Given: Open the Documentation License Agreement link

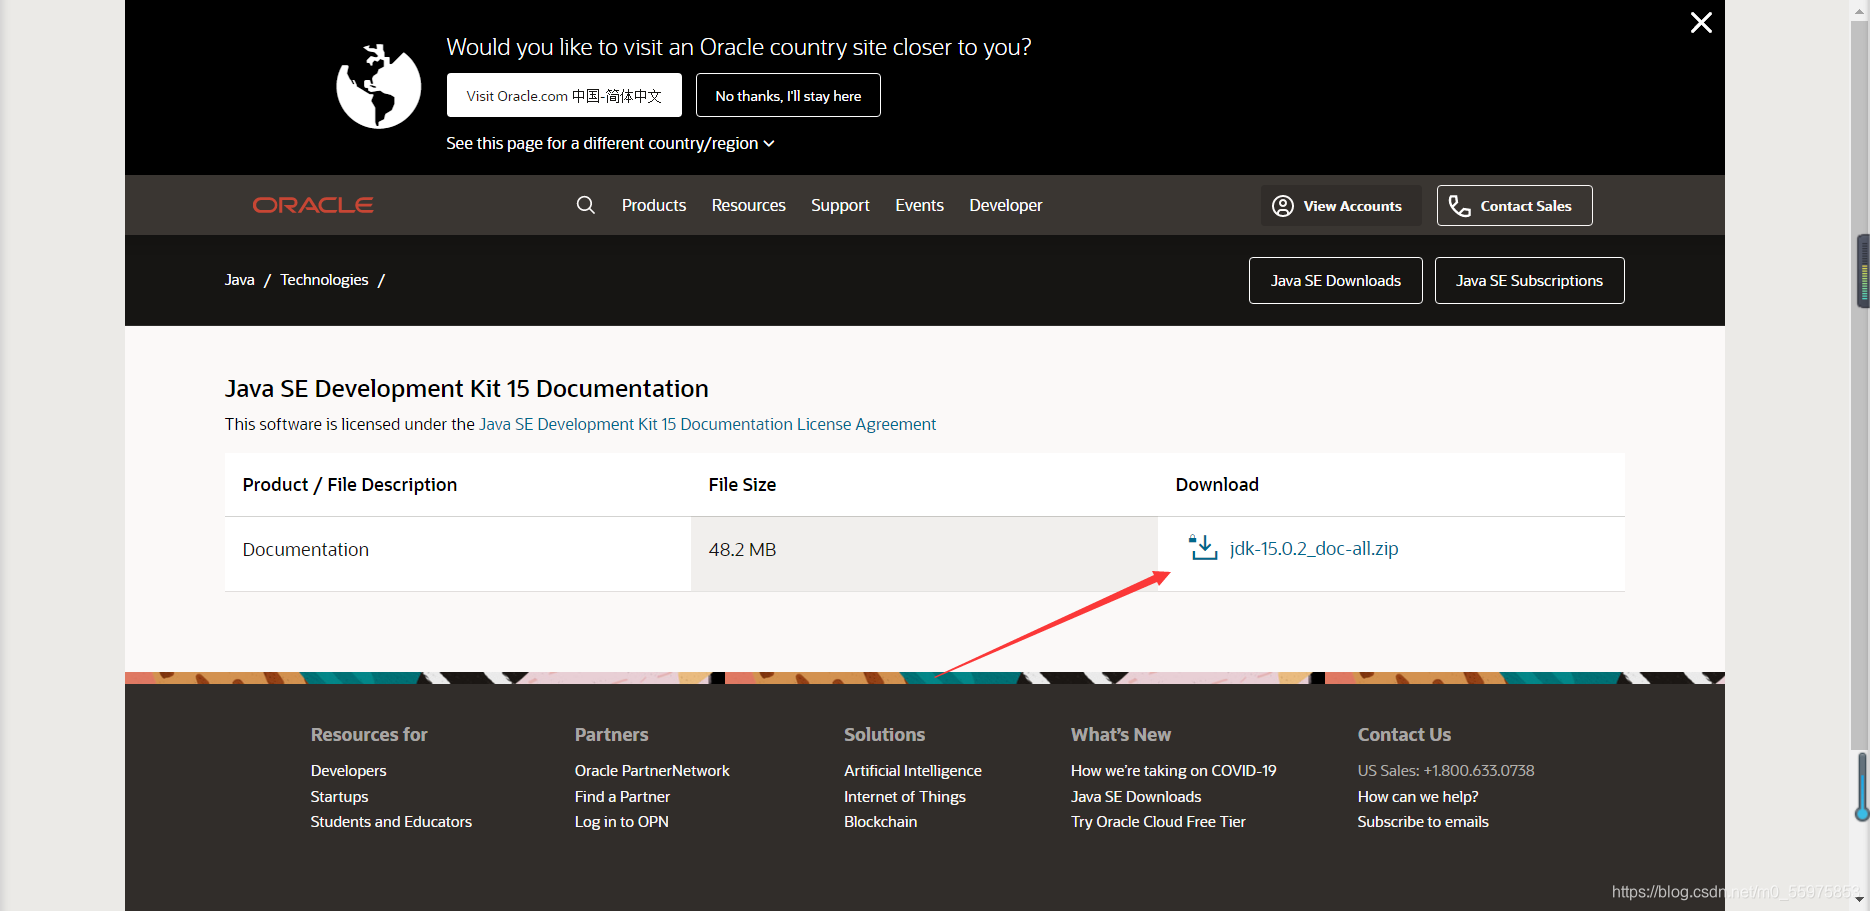Looking at the screenshot, I should click(708, 424).
